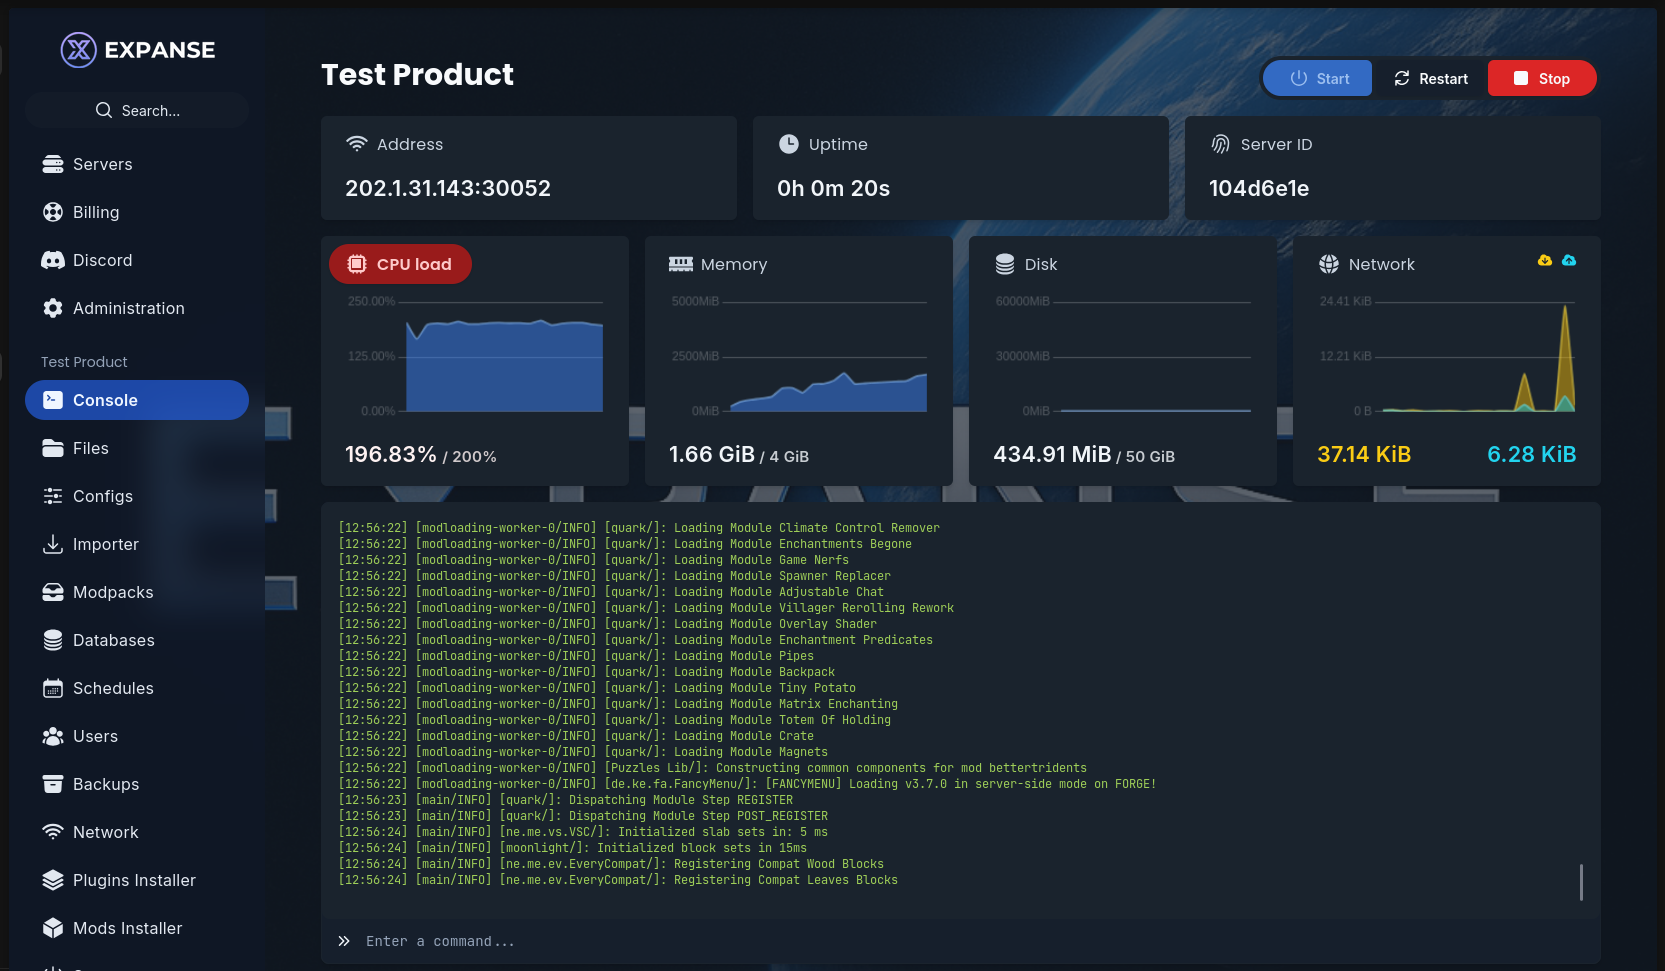Image resolution: width=1665 pixels, height=971 pixels.
Task: Open the Schedules calendar icon
Action: coord(53,688)
